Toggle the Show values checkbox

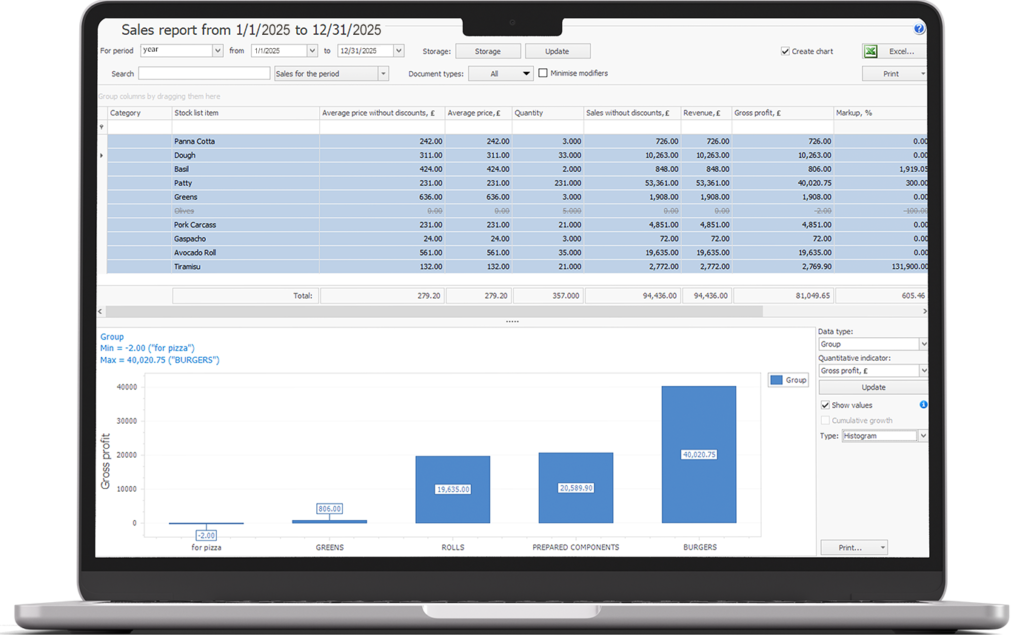[x=825, y=405]
